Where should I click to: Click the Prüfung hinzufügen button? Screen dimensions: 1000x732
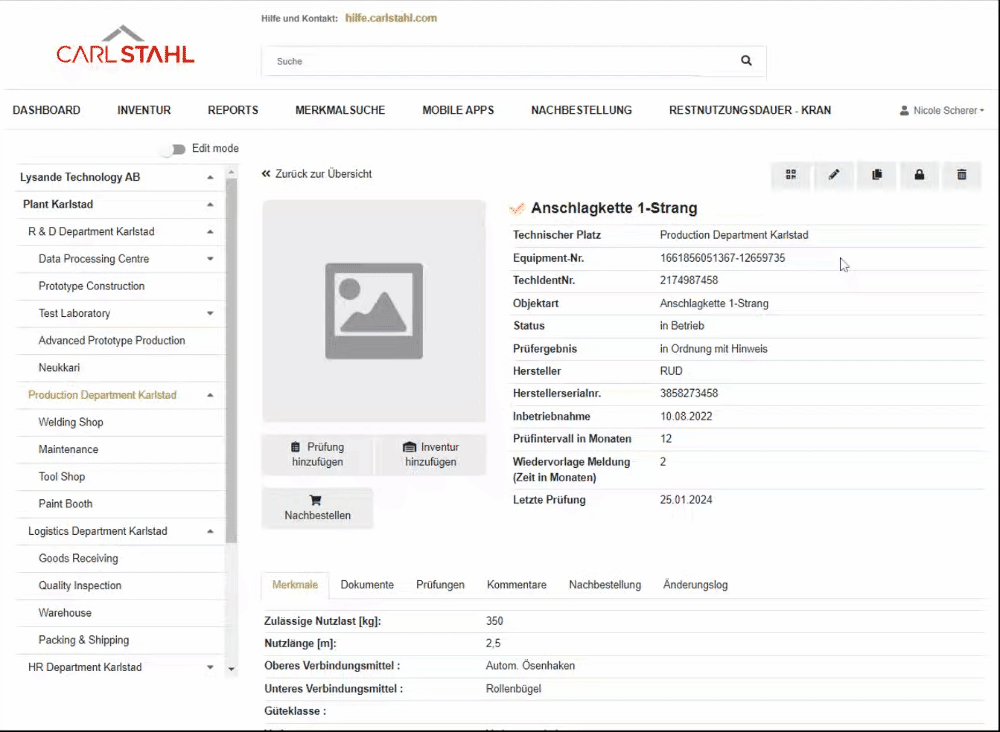(318, 455)
